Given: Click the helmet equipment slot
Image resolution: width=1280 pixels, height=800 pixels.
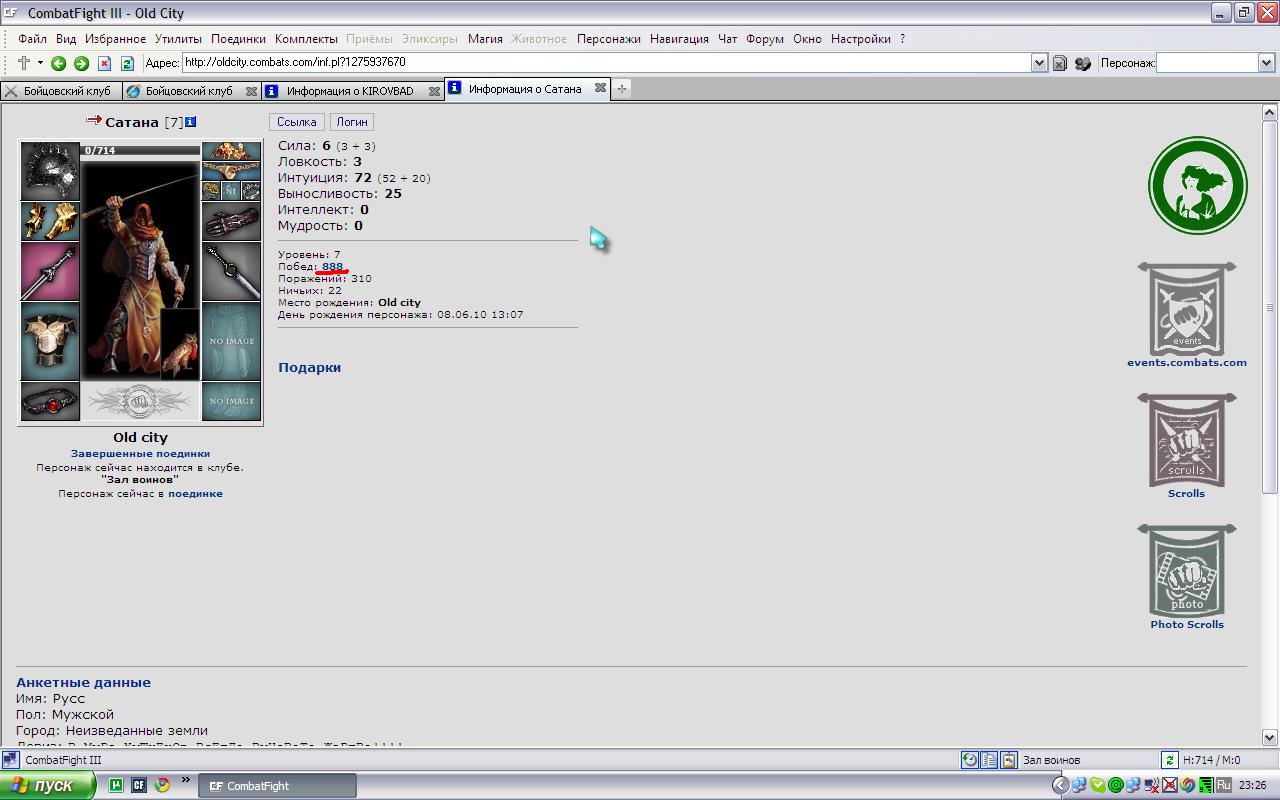Looking at the screenshot, I should click(x=50, y=171).
